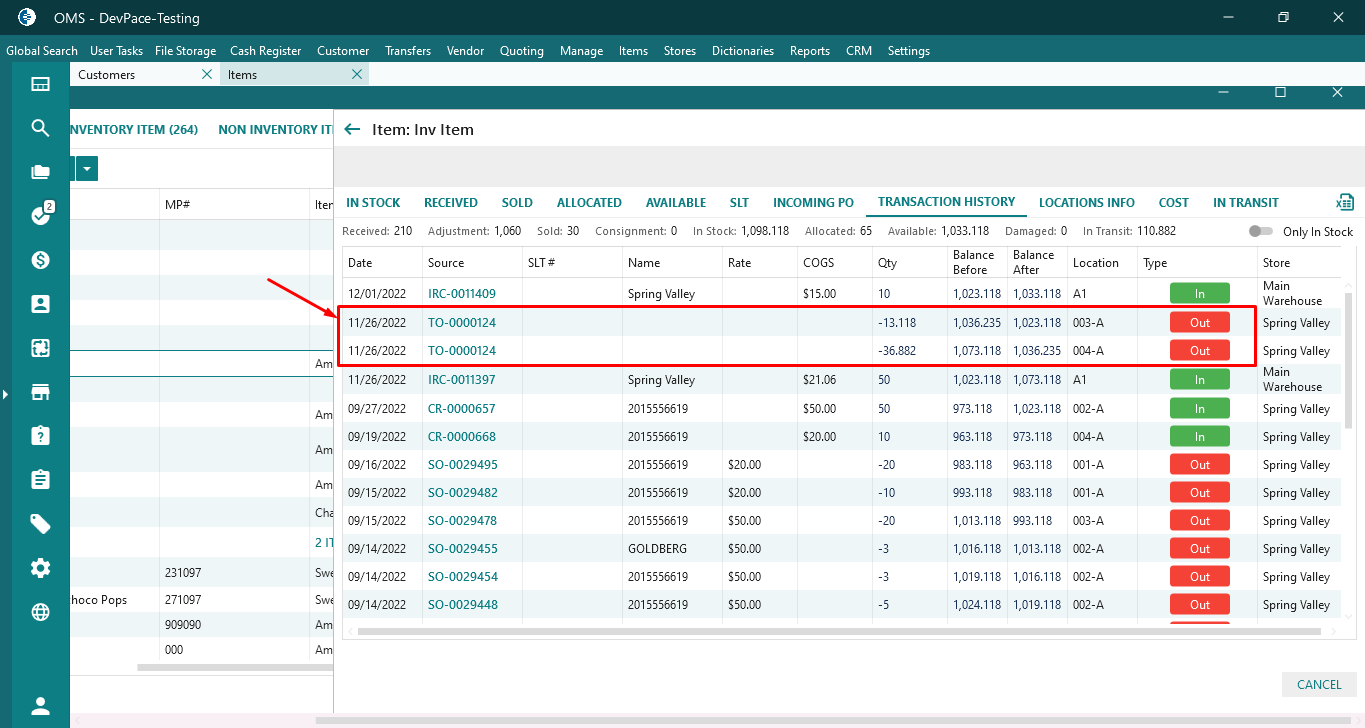
Task: Open the folders icon in left sidebar
Action: [x=40, y=172]
